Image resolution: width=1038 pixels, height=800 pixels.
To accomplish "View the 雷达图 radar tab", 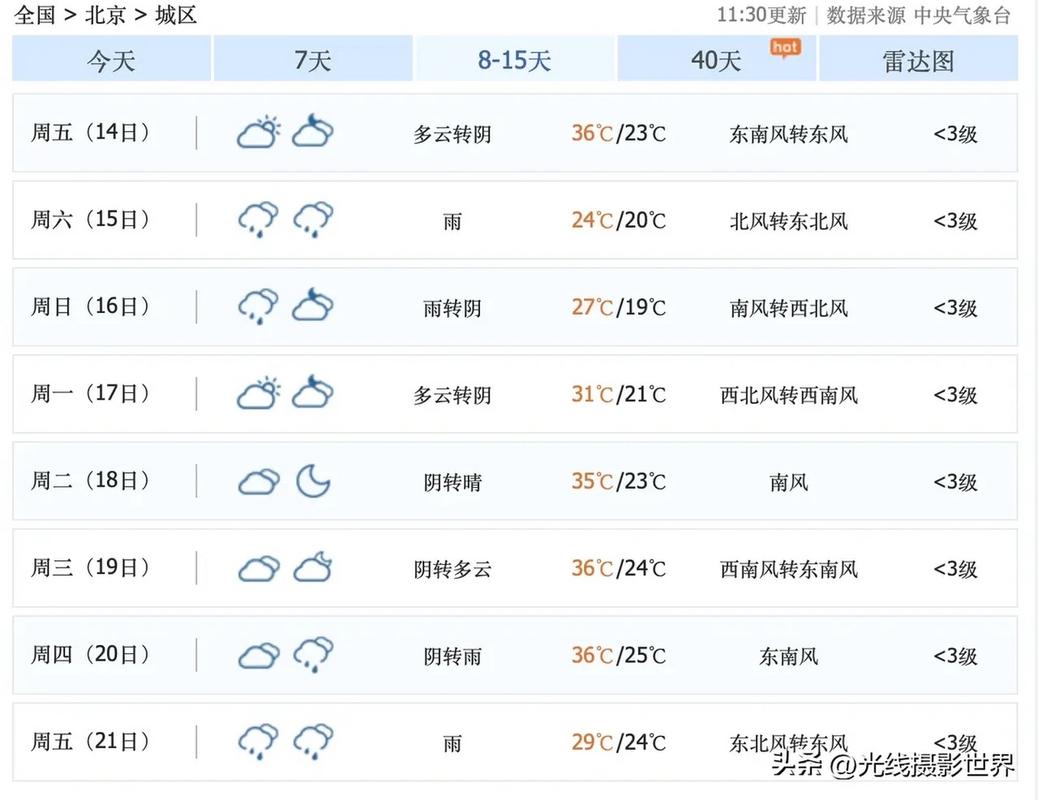I will pyautogui.click(x=919, y=59).
